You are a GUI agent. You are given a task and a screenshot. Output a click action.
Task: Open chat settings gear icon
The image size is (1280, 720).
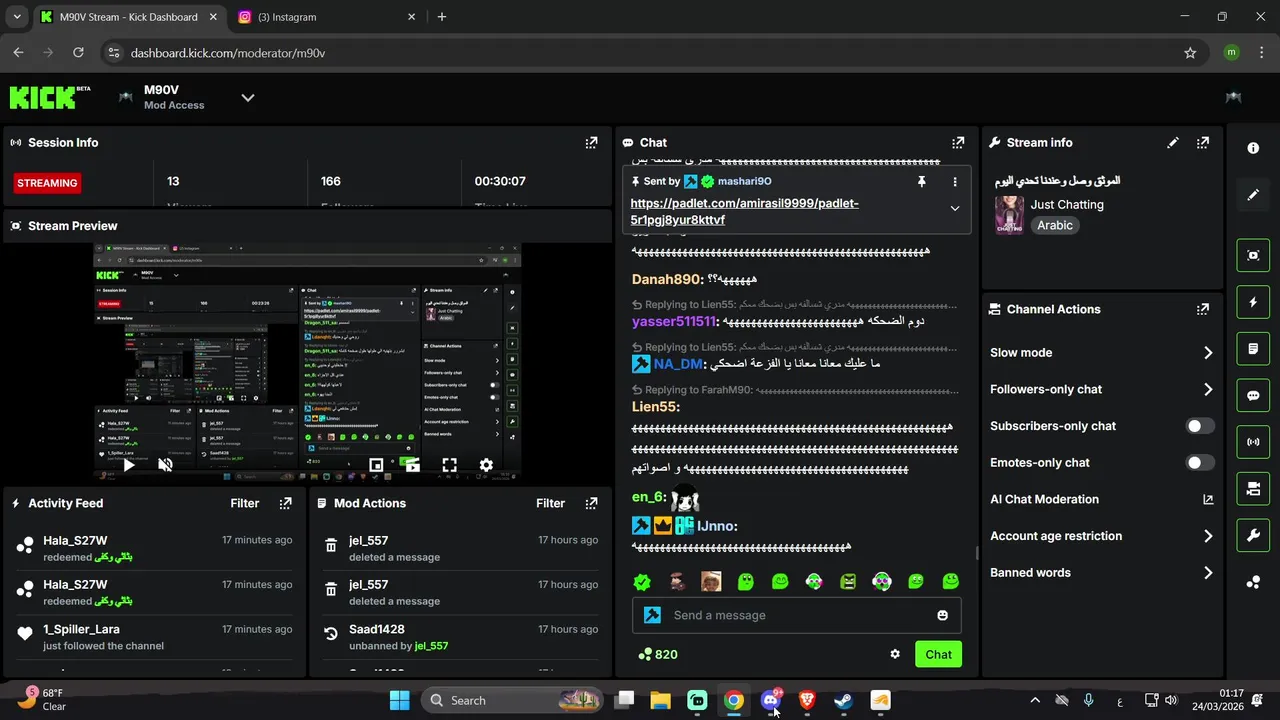pos(895,654)
